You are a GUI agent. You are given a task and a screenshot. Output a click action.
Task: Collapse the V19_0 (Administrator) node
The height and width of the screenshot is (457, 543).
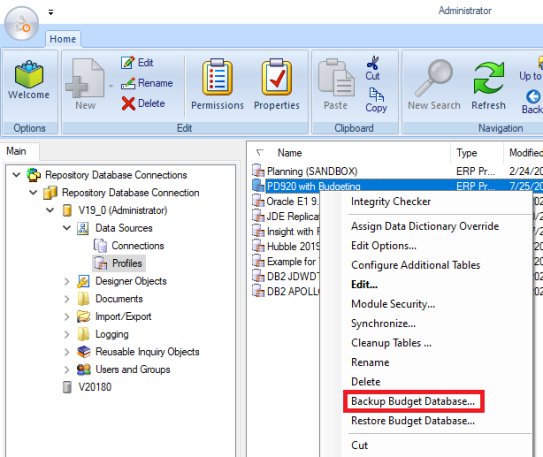50,210
